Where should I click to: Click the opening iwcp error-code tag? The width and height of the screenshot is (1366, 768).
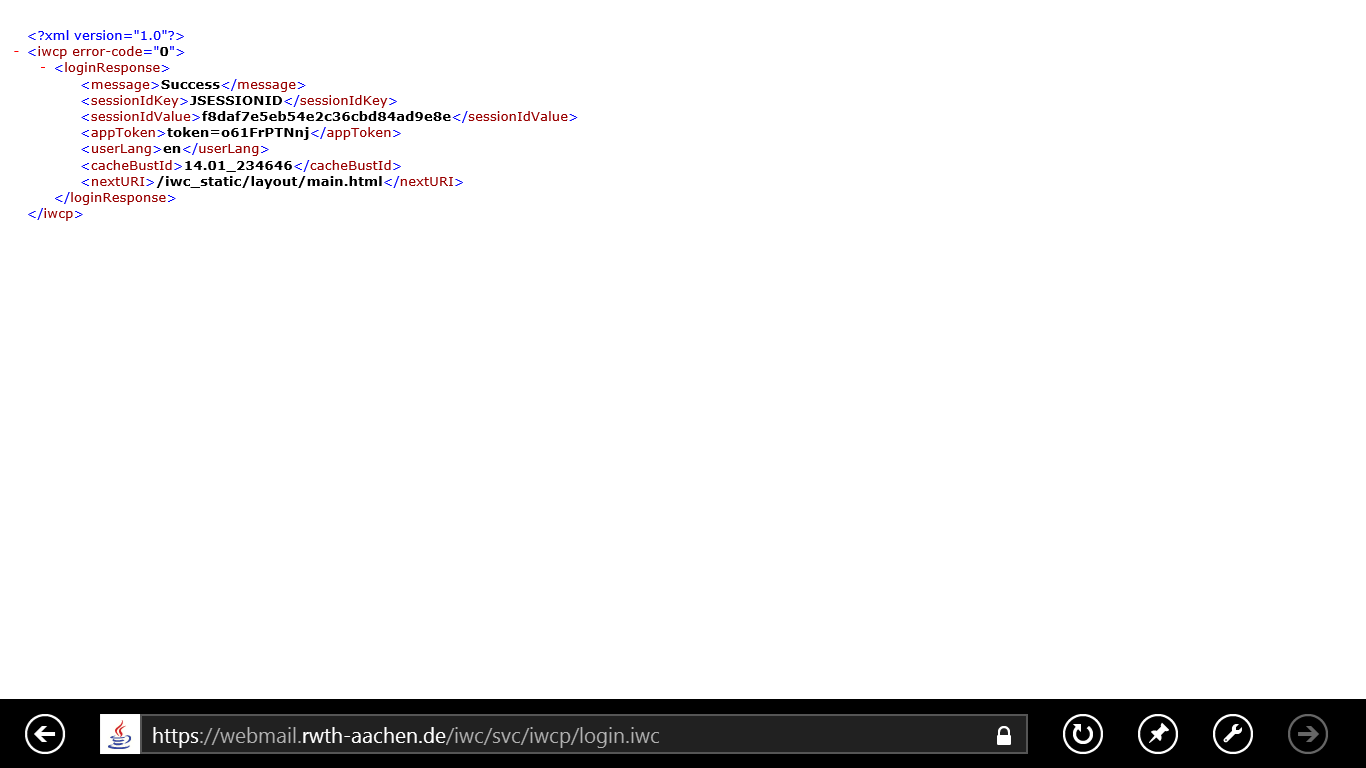106,51
